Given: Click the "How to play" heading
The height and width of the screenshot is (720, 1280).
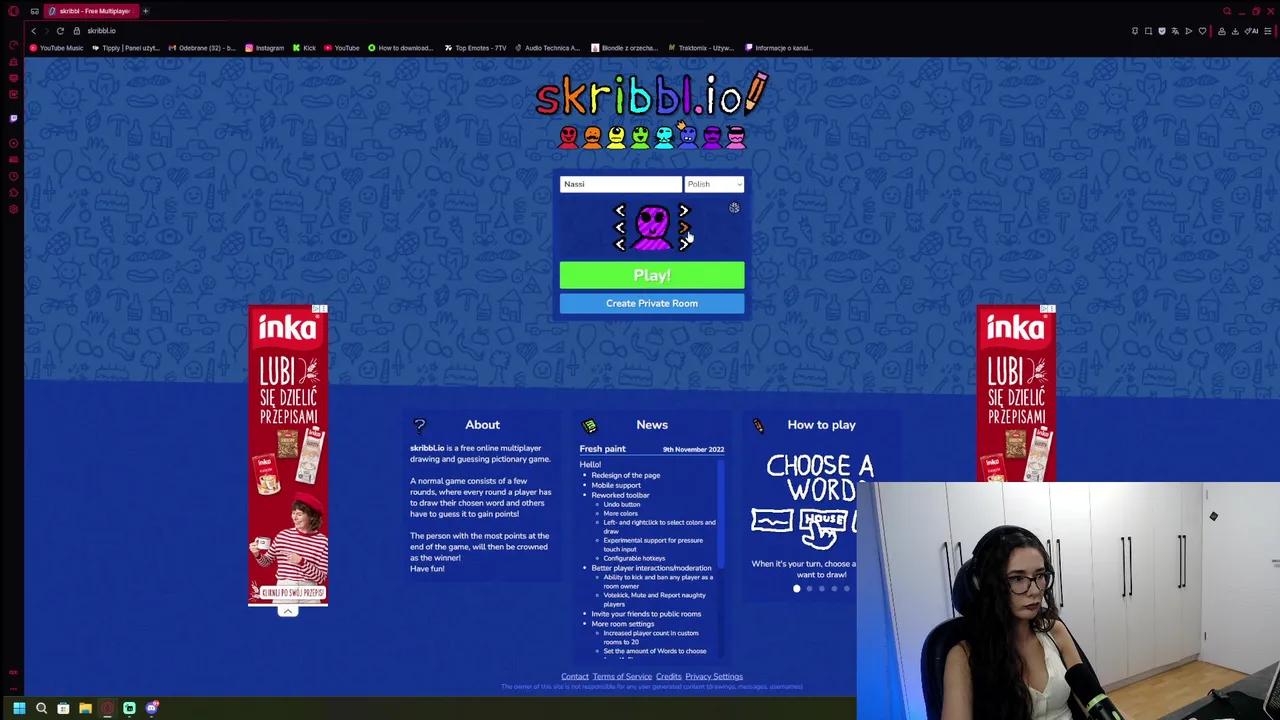Looking at the screenshot, I should point(821,425).
